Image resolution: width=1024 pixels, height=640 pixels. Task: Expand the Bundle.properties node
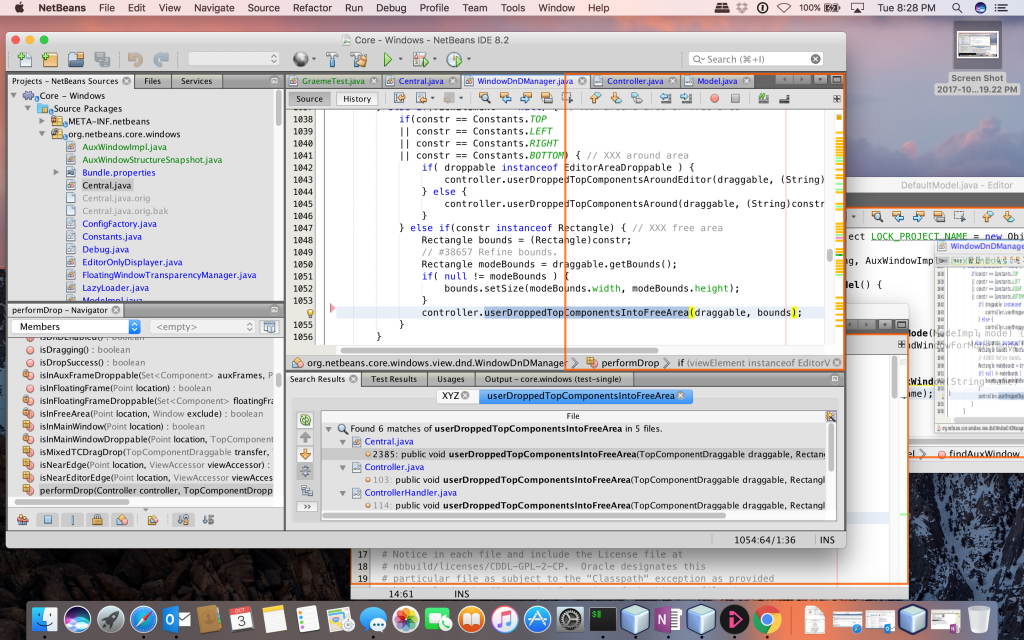pos(56,172)
